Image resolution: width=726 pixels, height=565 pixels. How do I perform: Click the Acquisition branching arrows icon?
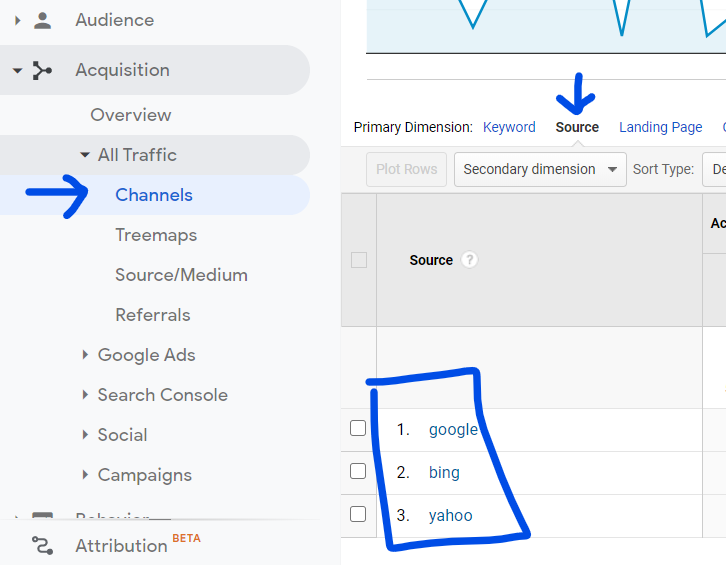pyautogui.click(x=42, y=70)
